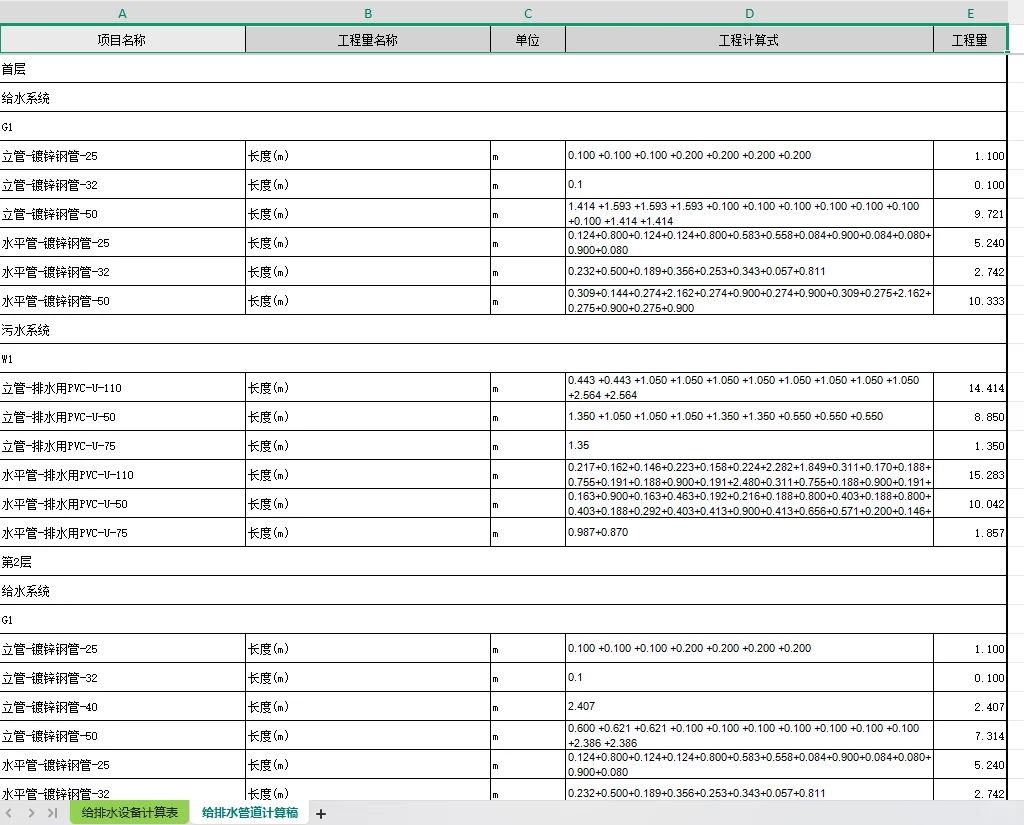Click the 项目名称 header cell
Image resolution: width=1024 pixels, height=825 pixels.
[x=122, y=40]
